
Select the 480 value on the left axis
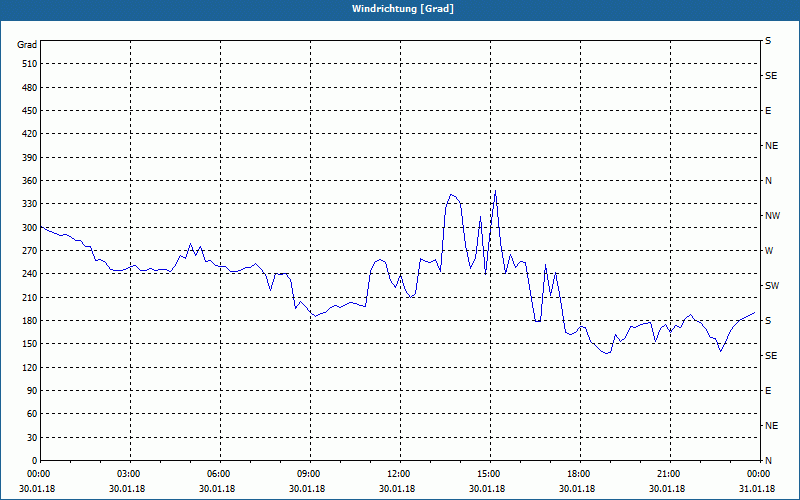pos(29,88)
